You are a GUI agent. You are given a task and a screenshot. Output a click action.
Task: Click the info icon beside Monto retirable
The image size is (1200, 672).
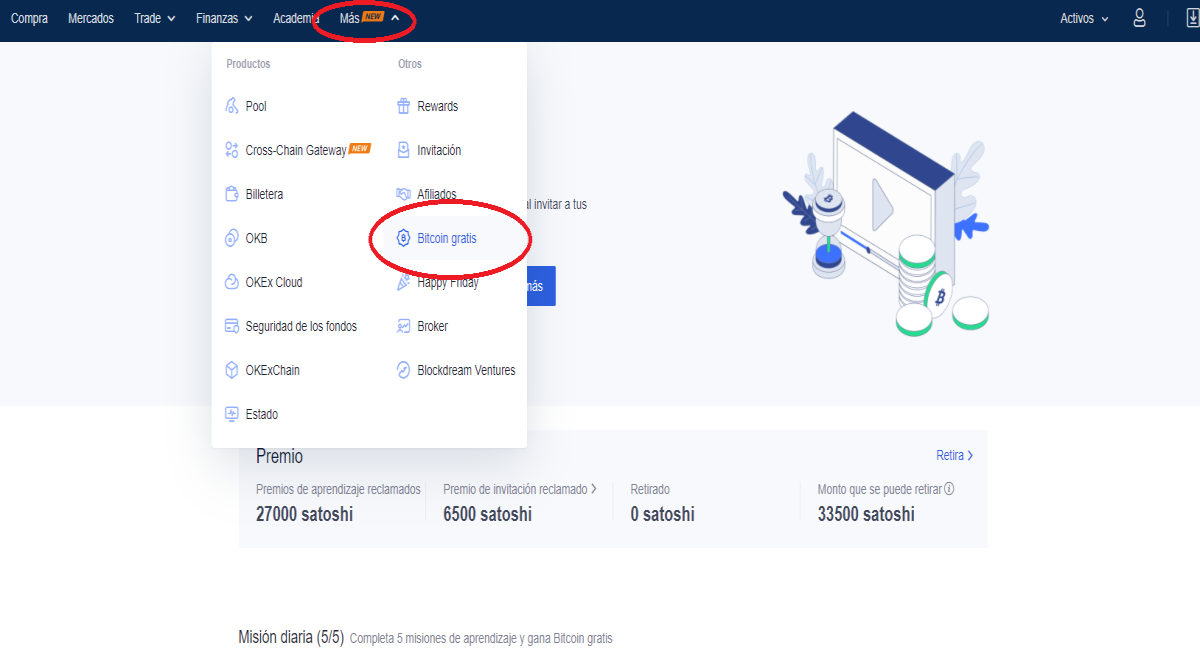pyautogui.click(x=949, y=489)
